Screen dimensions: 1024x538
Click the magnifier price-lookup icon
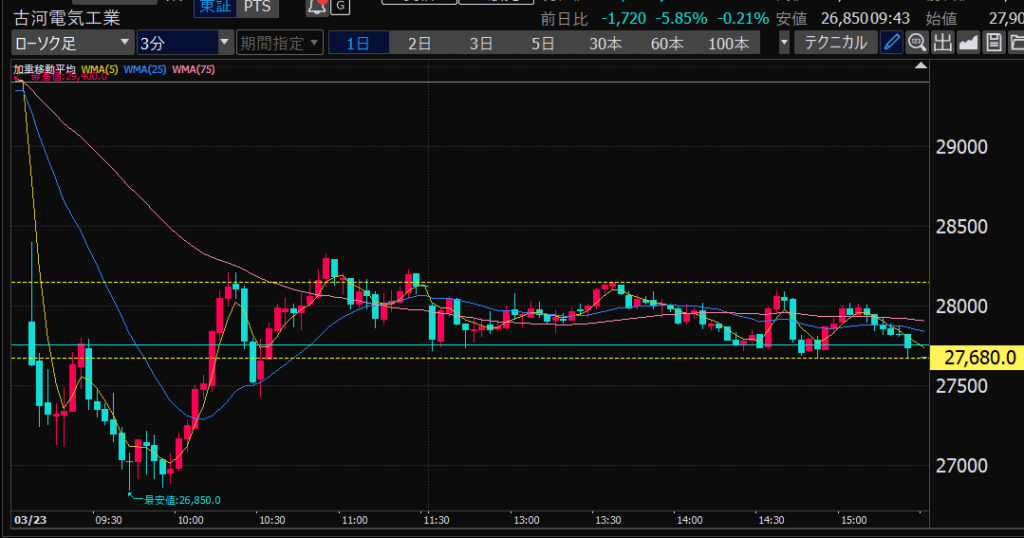[916, 42]
